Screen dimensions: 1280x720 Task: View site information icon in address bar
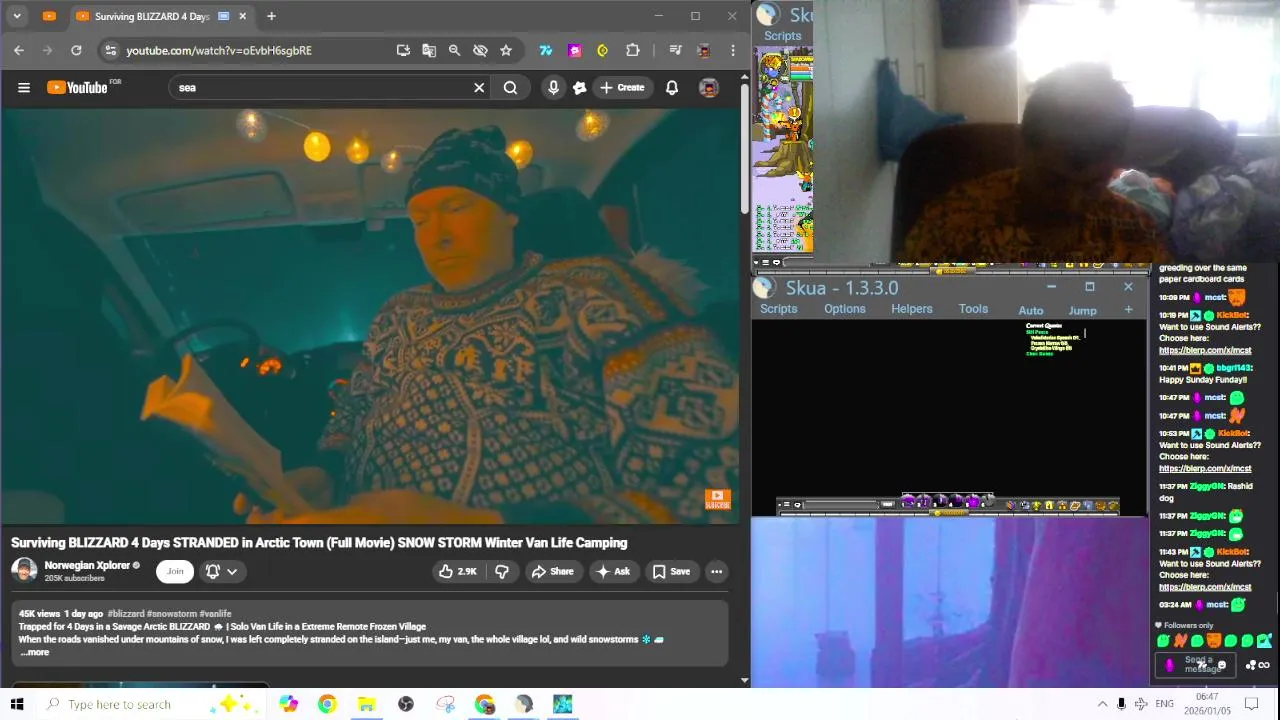[x=110, y=50]
